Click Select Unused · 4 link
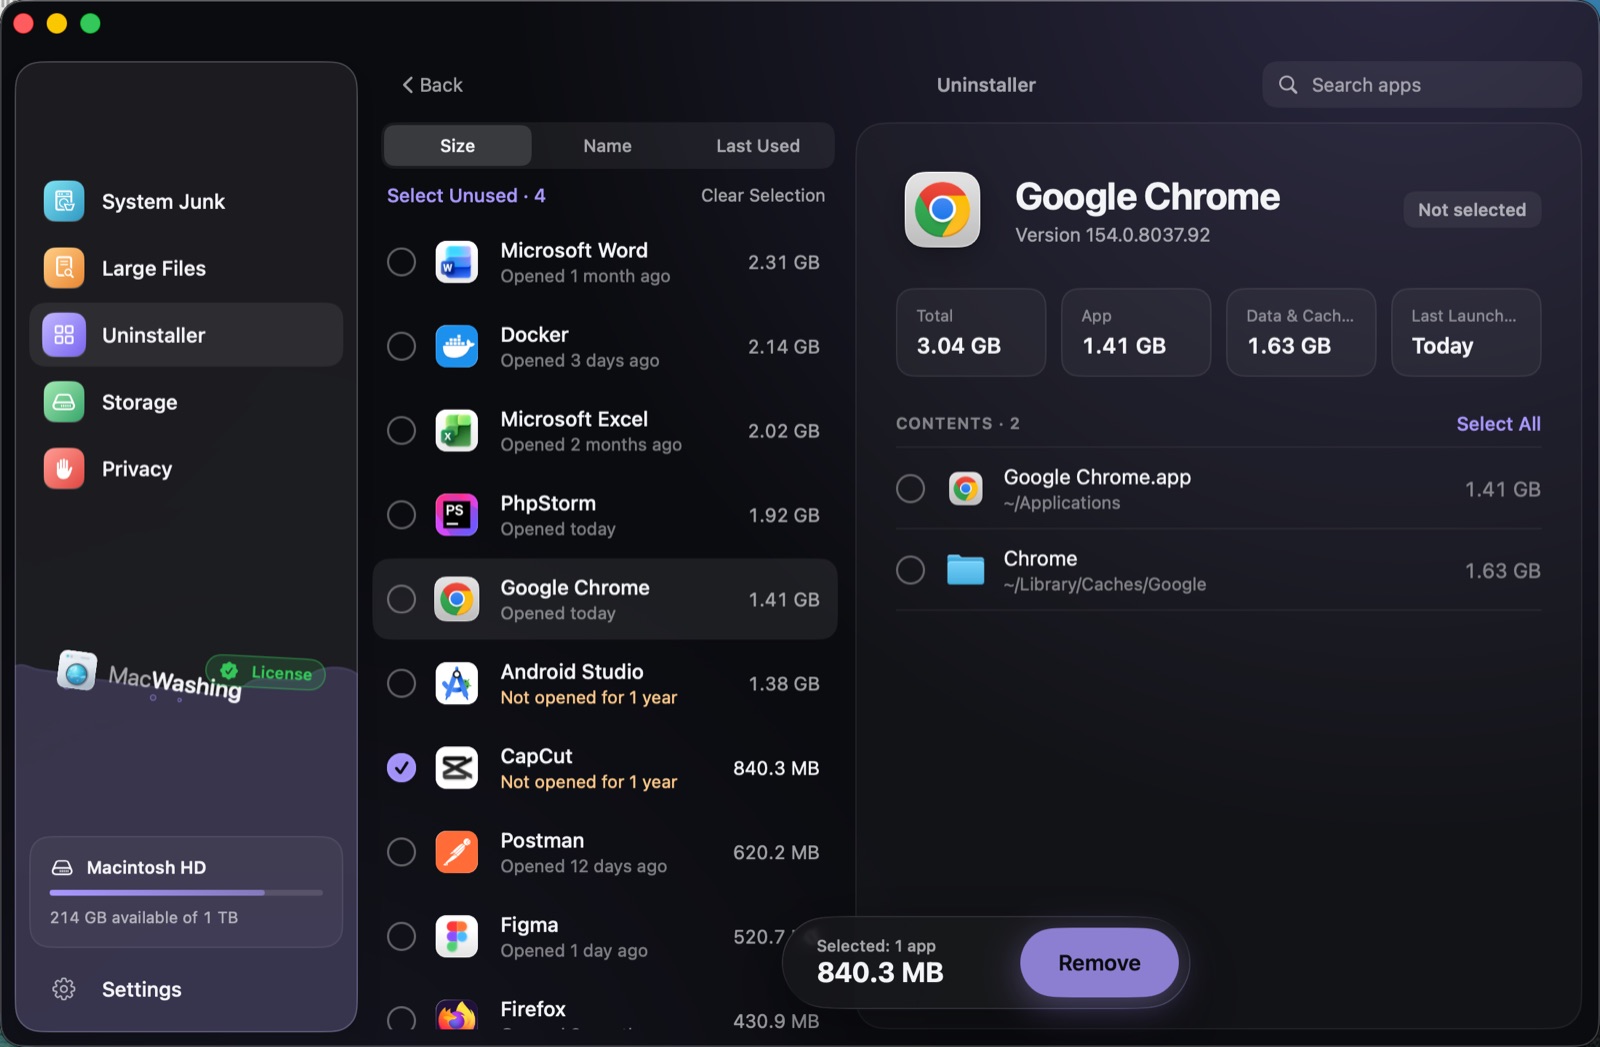The width and height of the screenshot is (1600, 1047). [x=466, y=196]
